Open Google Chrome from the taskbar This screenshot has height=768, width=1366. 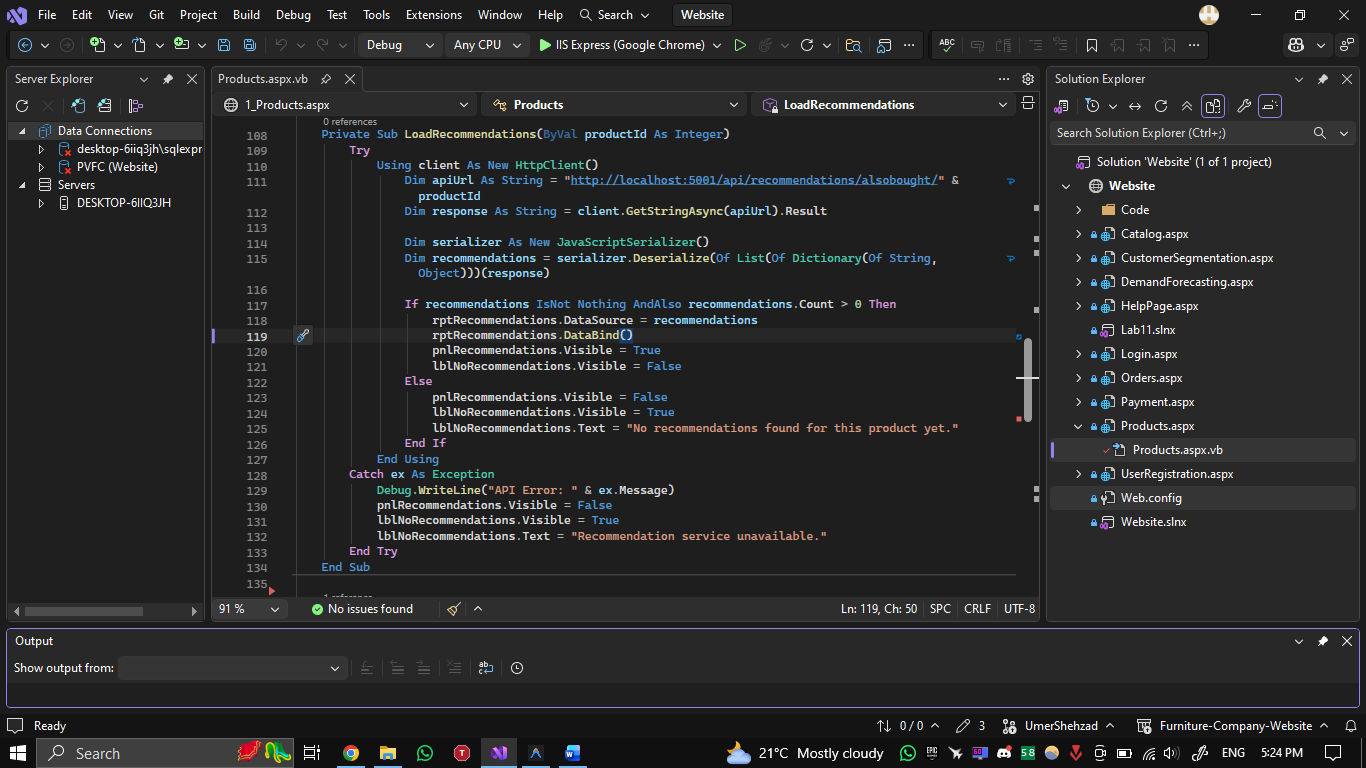click(350, 753)
